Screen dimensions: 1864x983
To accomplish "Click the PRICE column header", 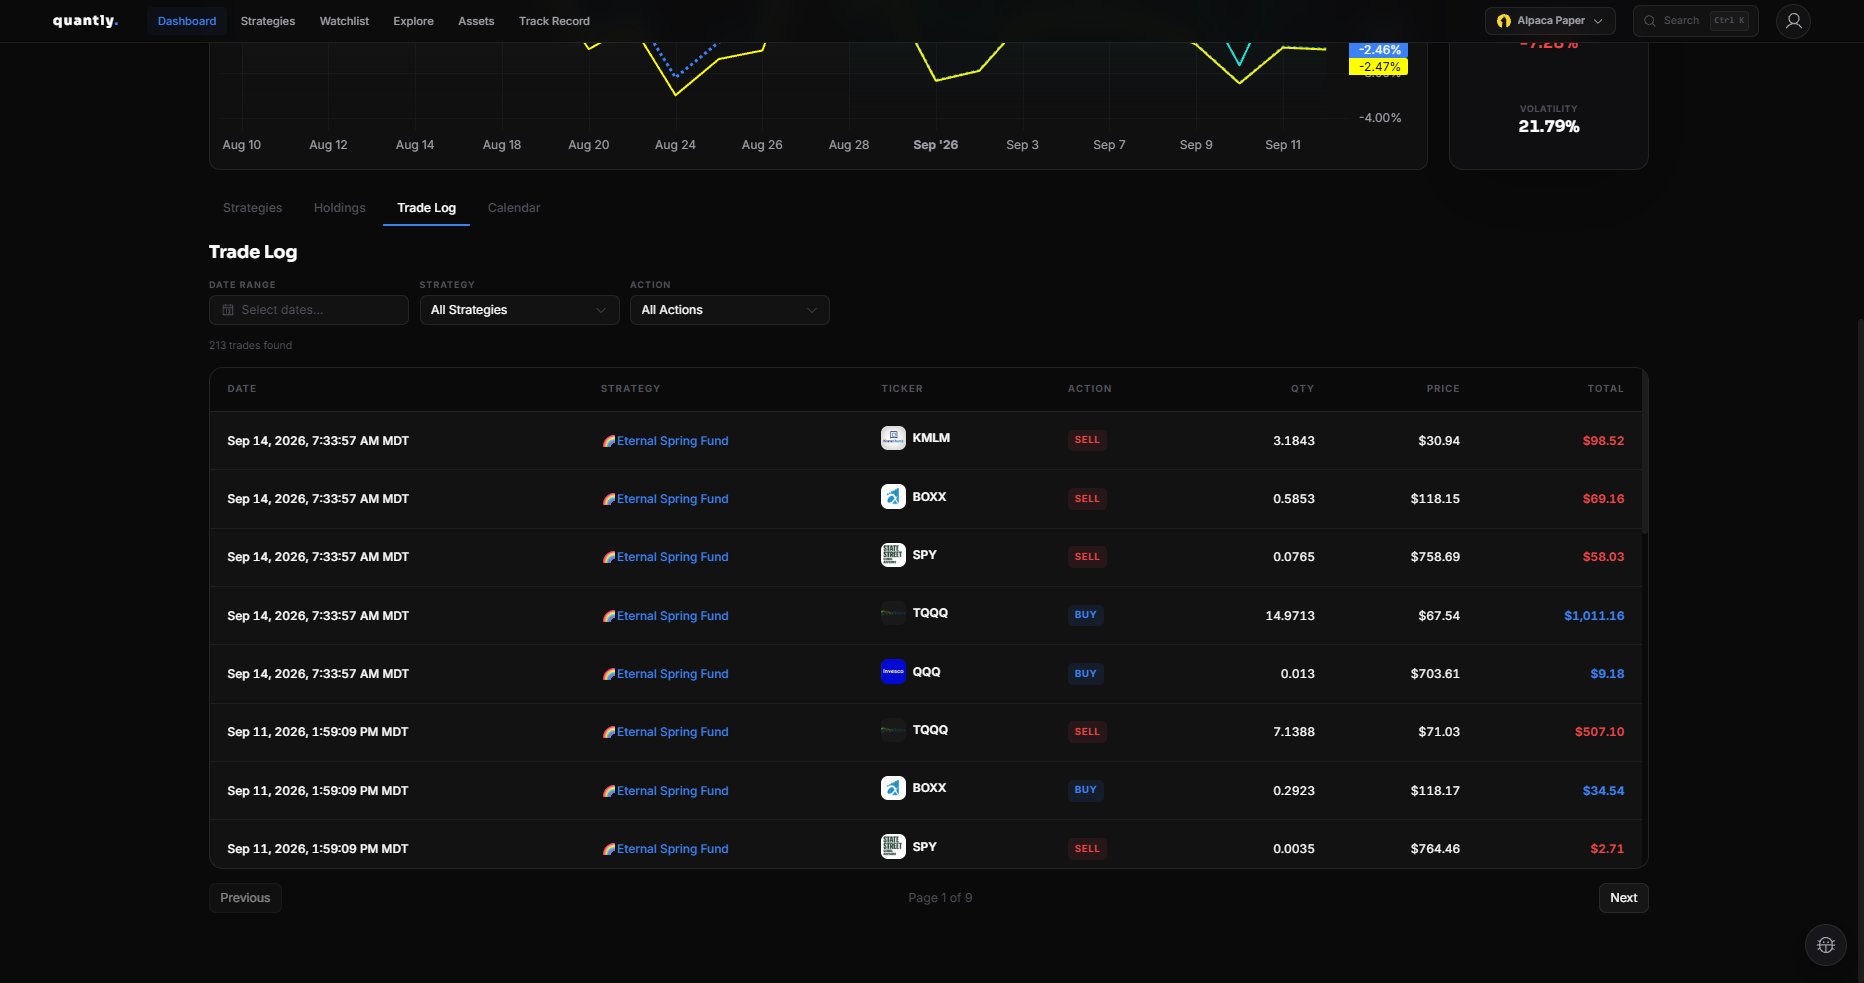I will (x=1443, y=389).
